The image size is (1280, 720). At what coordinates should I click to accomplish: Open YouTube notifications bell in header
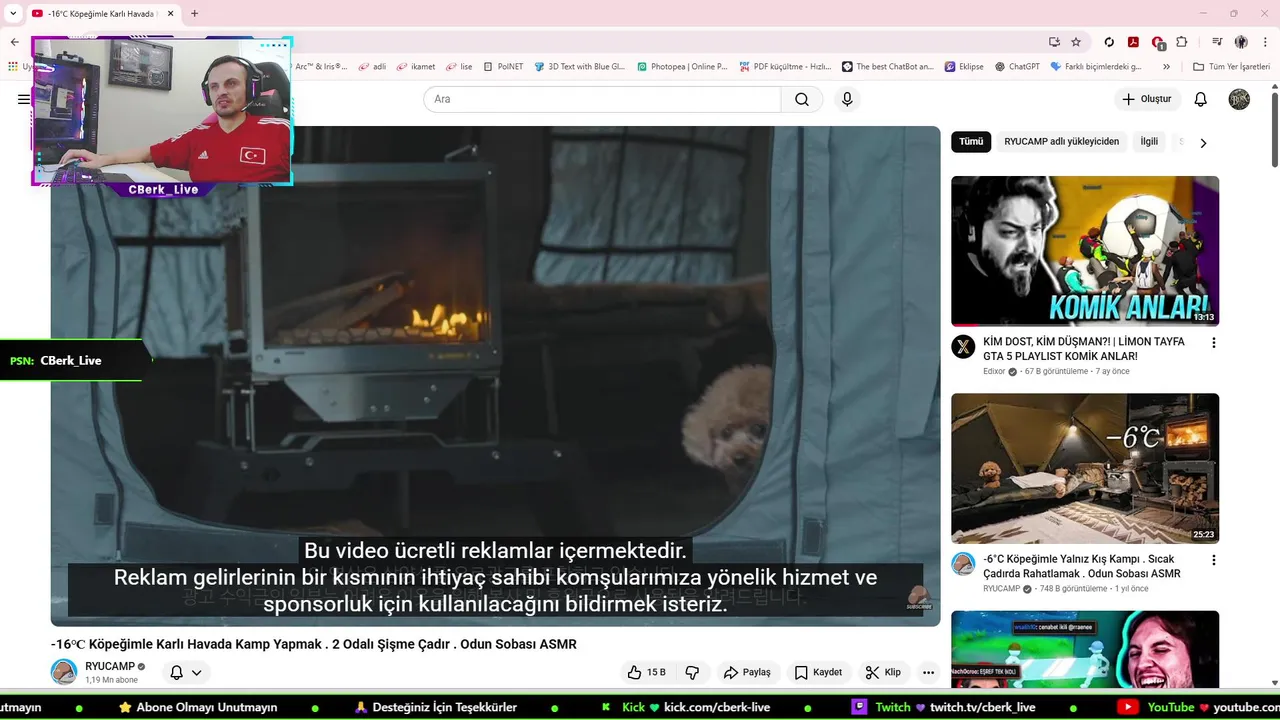1201,99
